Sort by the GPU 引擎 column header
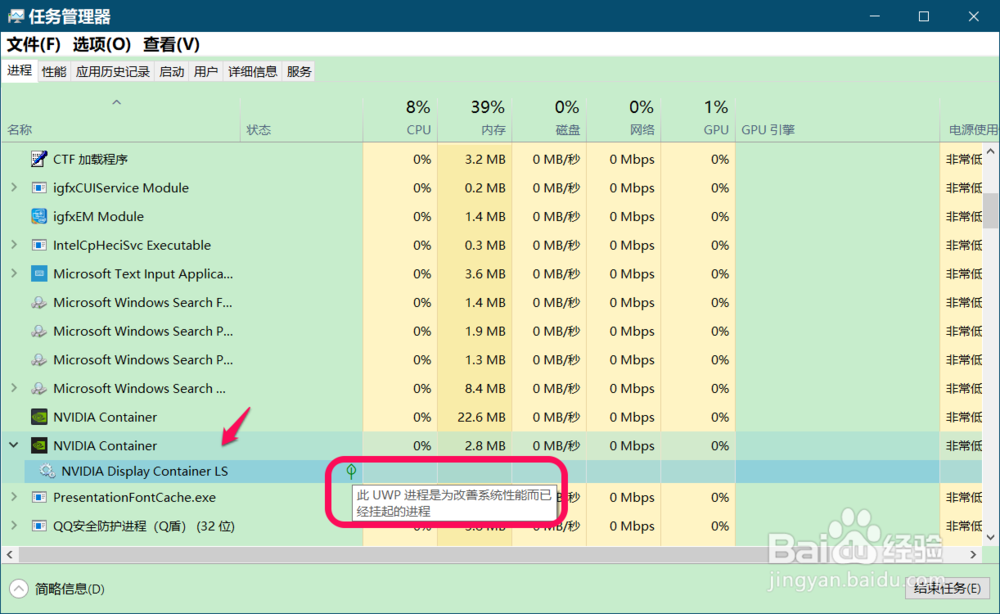Viewport: 1000px width, 614px height. click(x=837, y=119)
